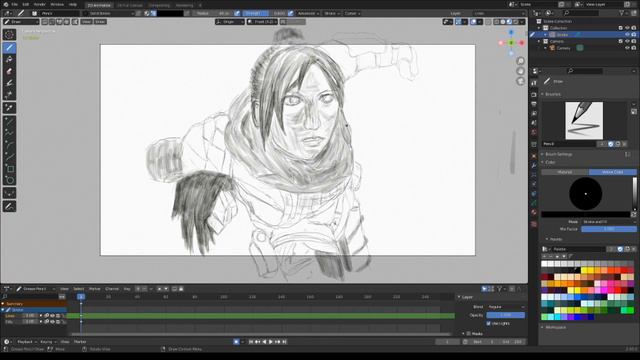Open the Render menu
This screenshot has width=640, height=360.
click(x=40, y=4)
